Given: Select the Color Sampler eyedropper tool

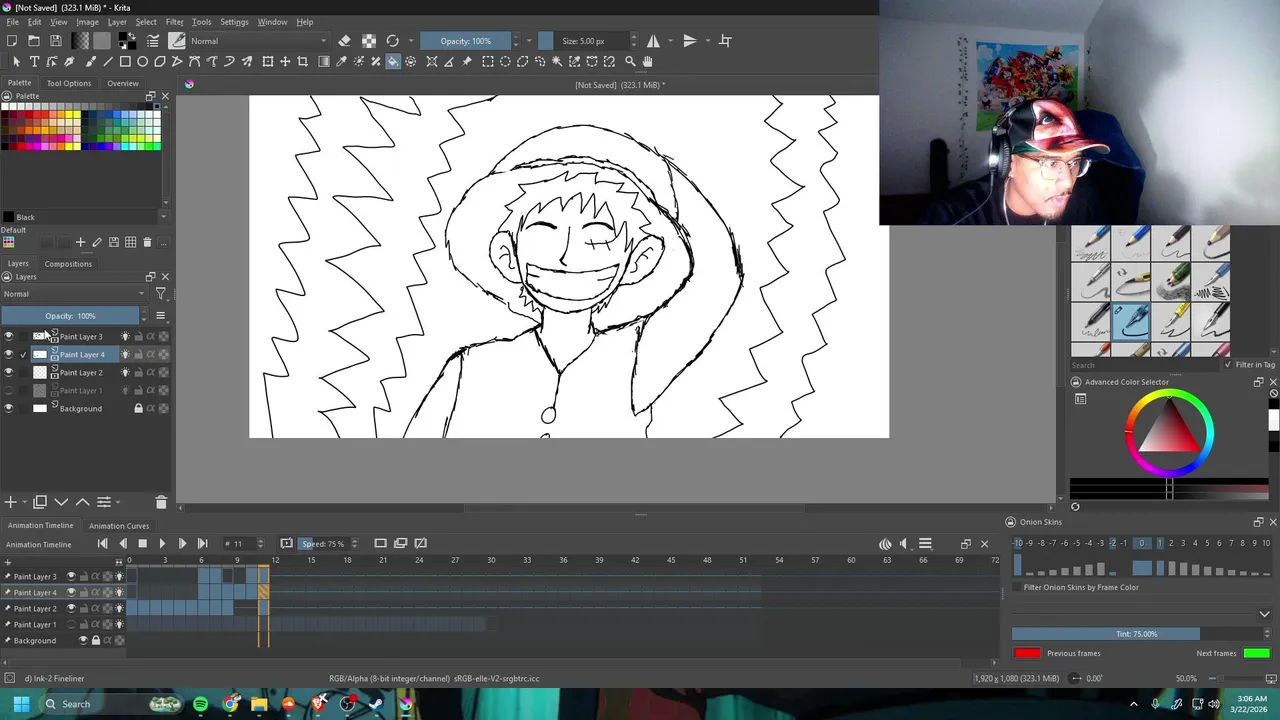Looking at the screenshot, I should pos(341,62).
